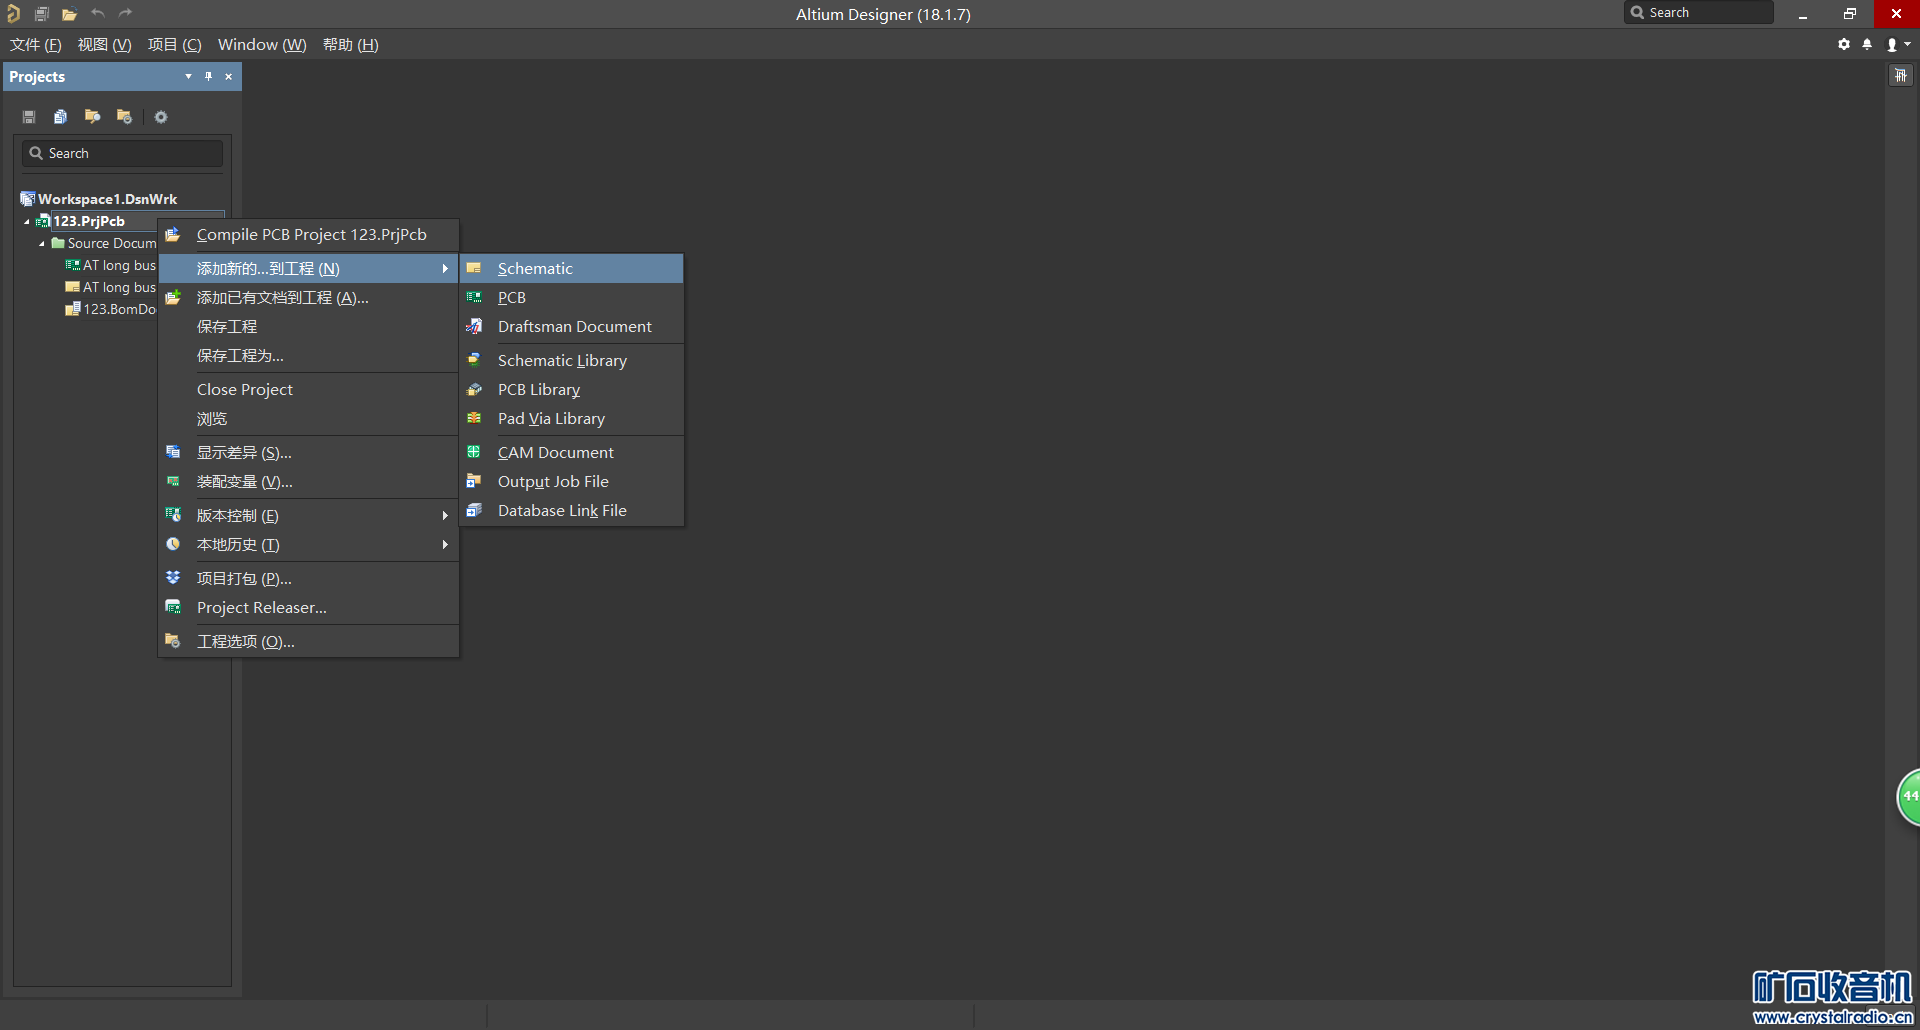Choose Output Job File
This screenshot has height=1030, width=1920.
[x=572, y=481]
